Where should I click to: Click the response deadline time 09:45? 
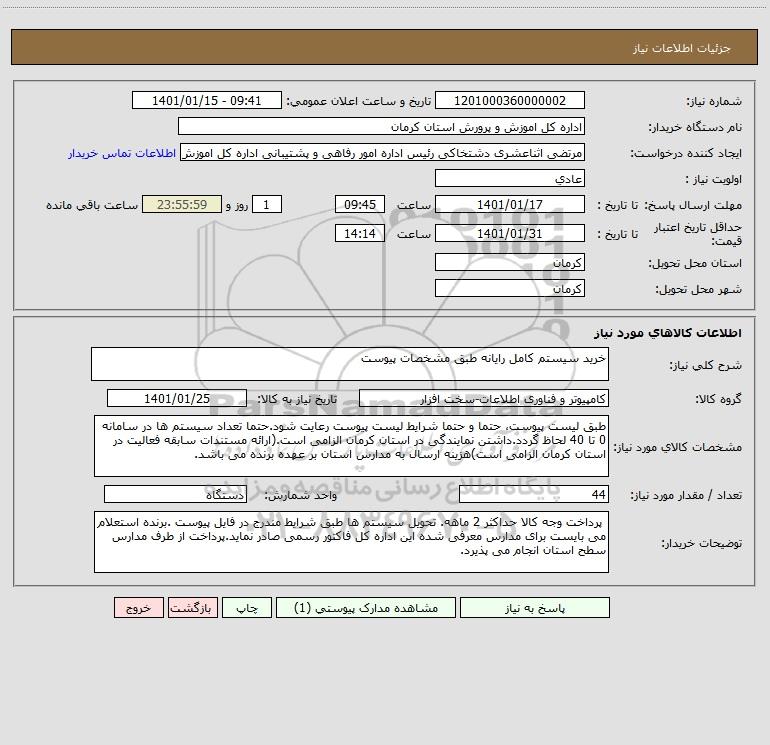359,204
